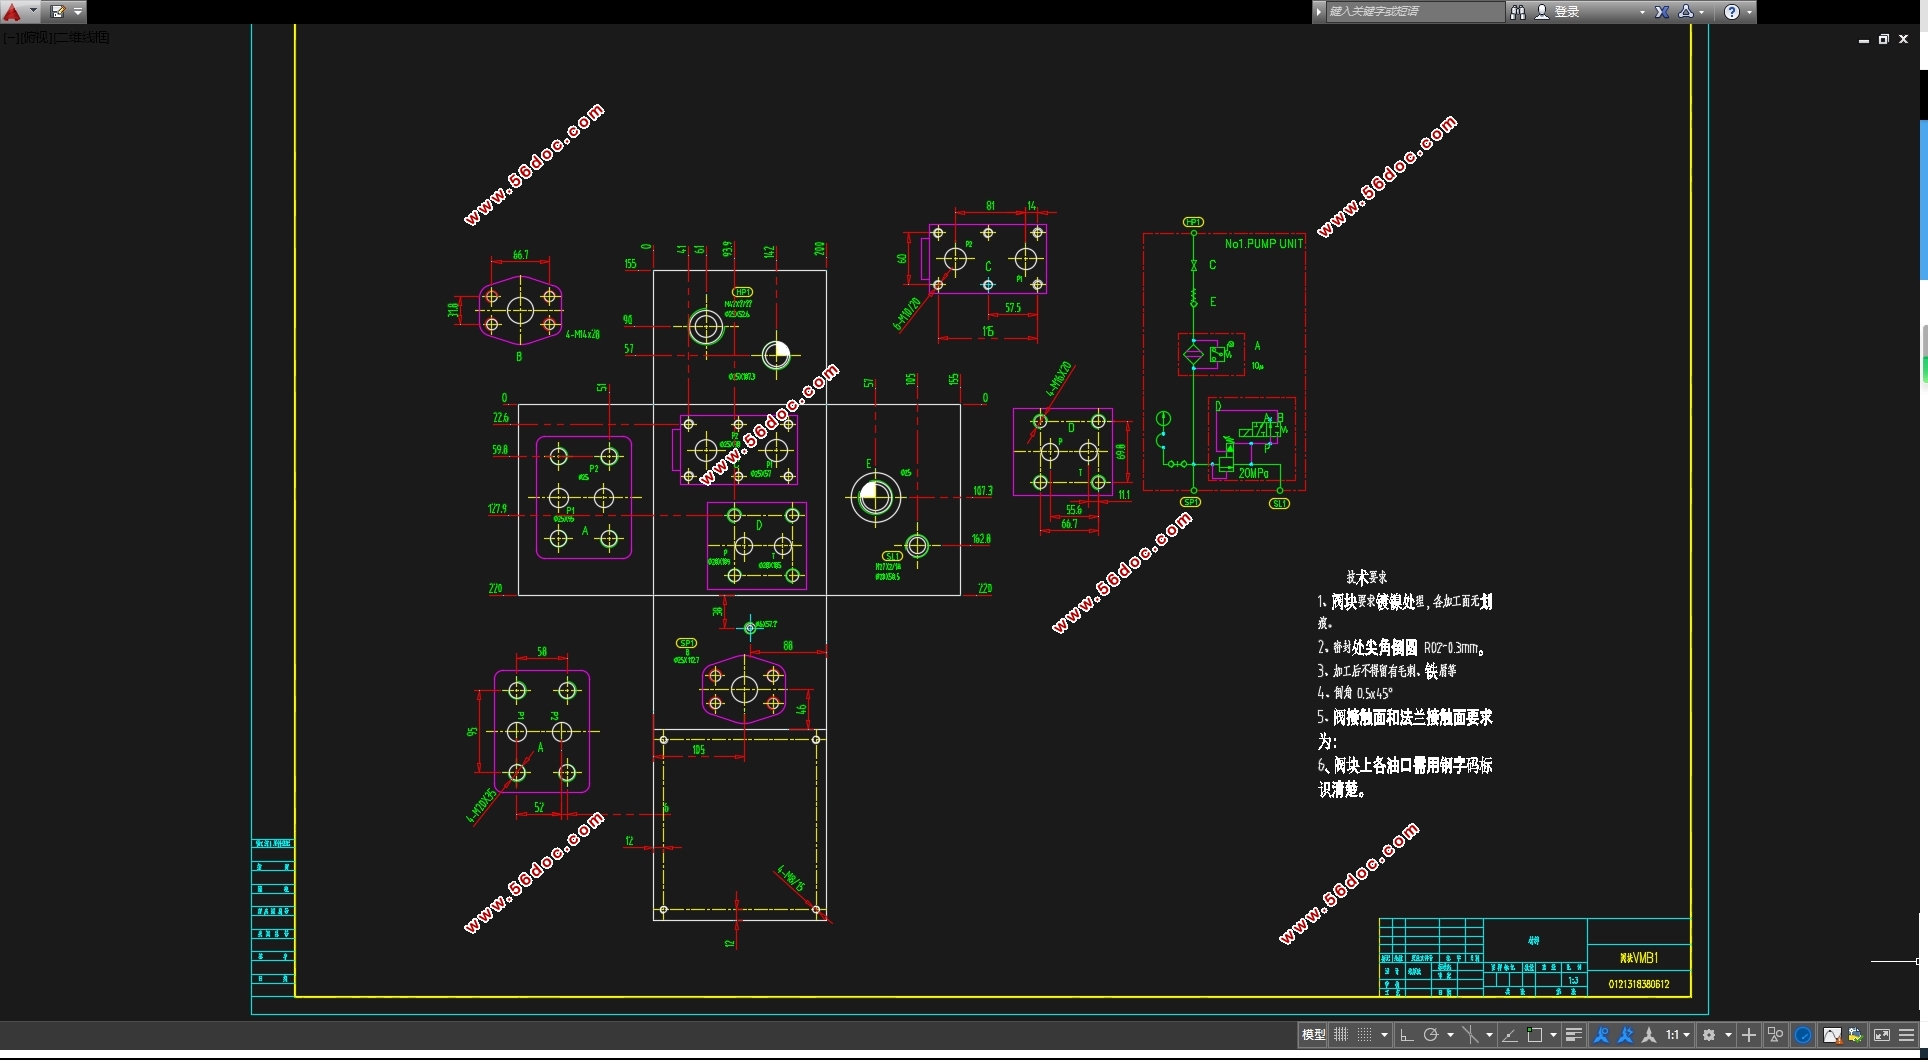Toggle ortho mode in status bar

coord(1406,1035)
